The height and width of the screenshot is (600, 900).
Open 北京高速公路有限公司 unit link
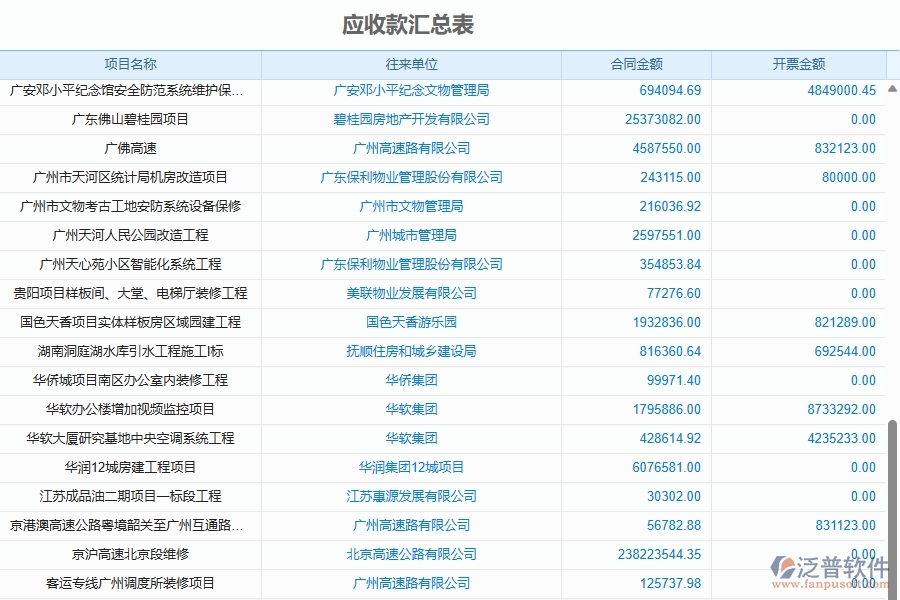410,554
